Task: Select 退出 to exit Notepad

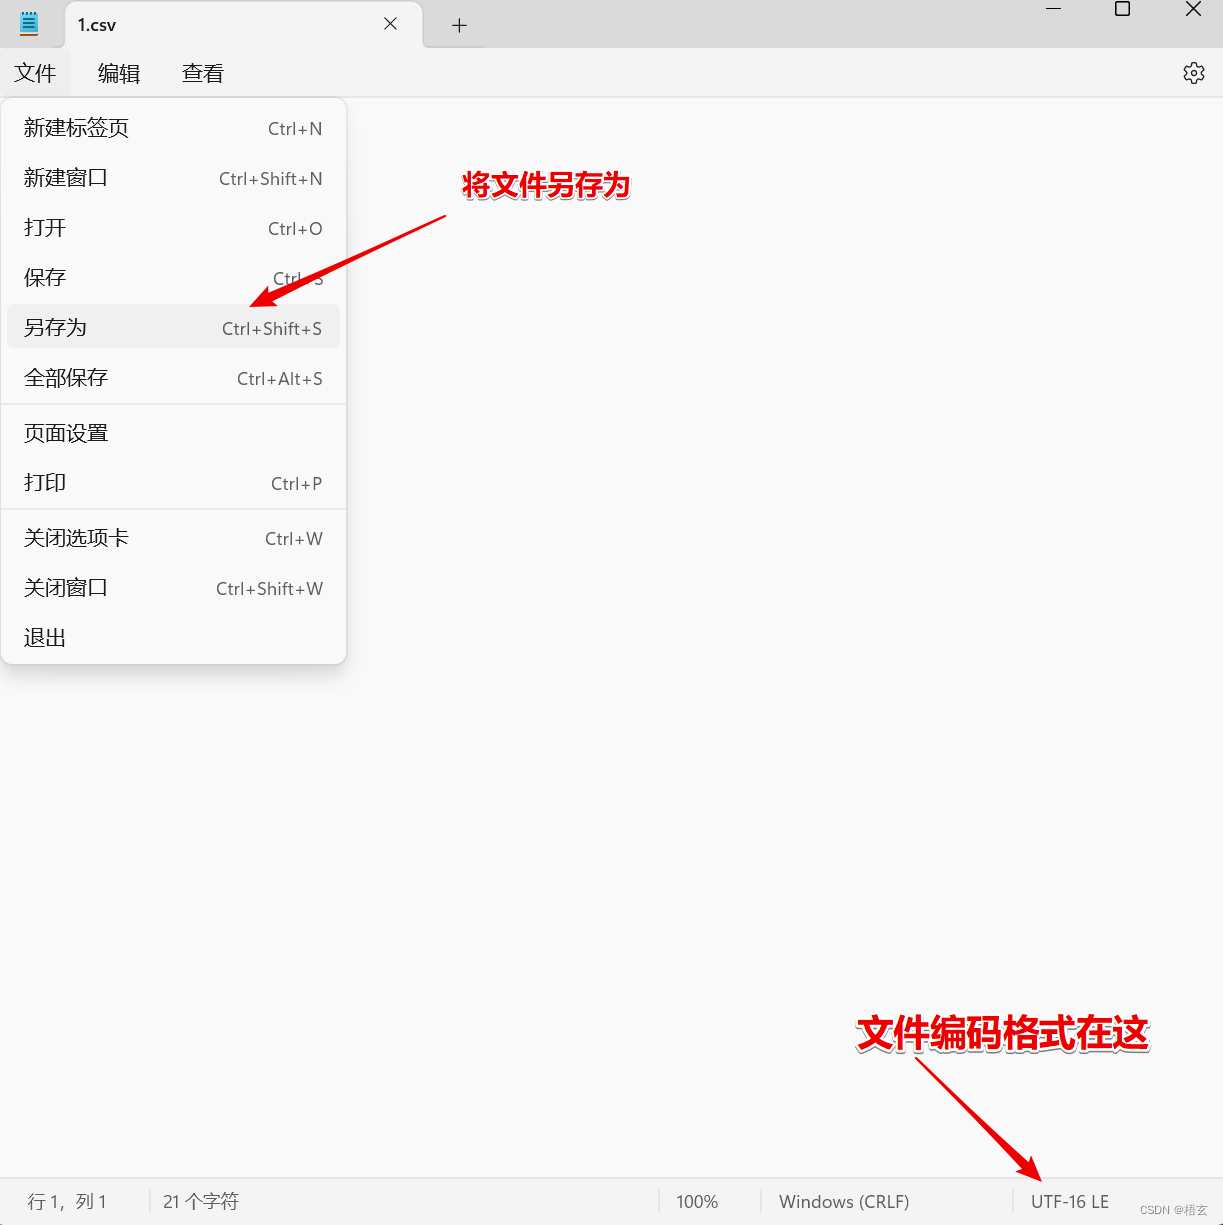Action: pos(44,637)
